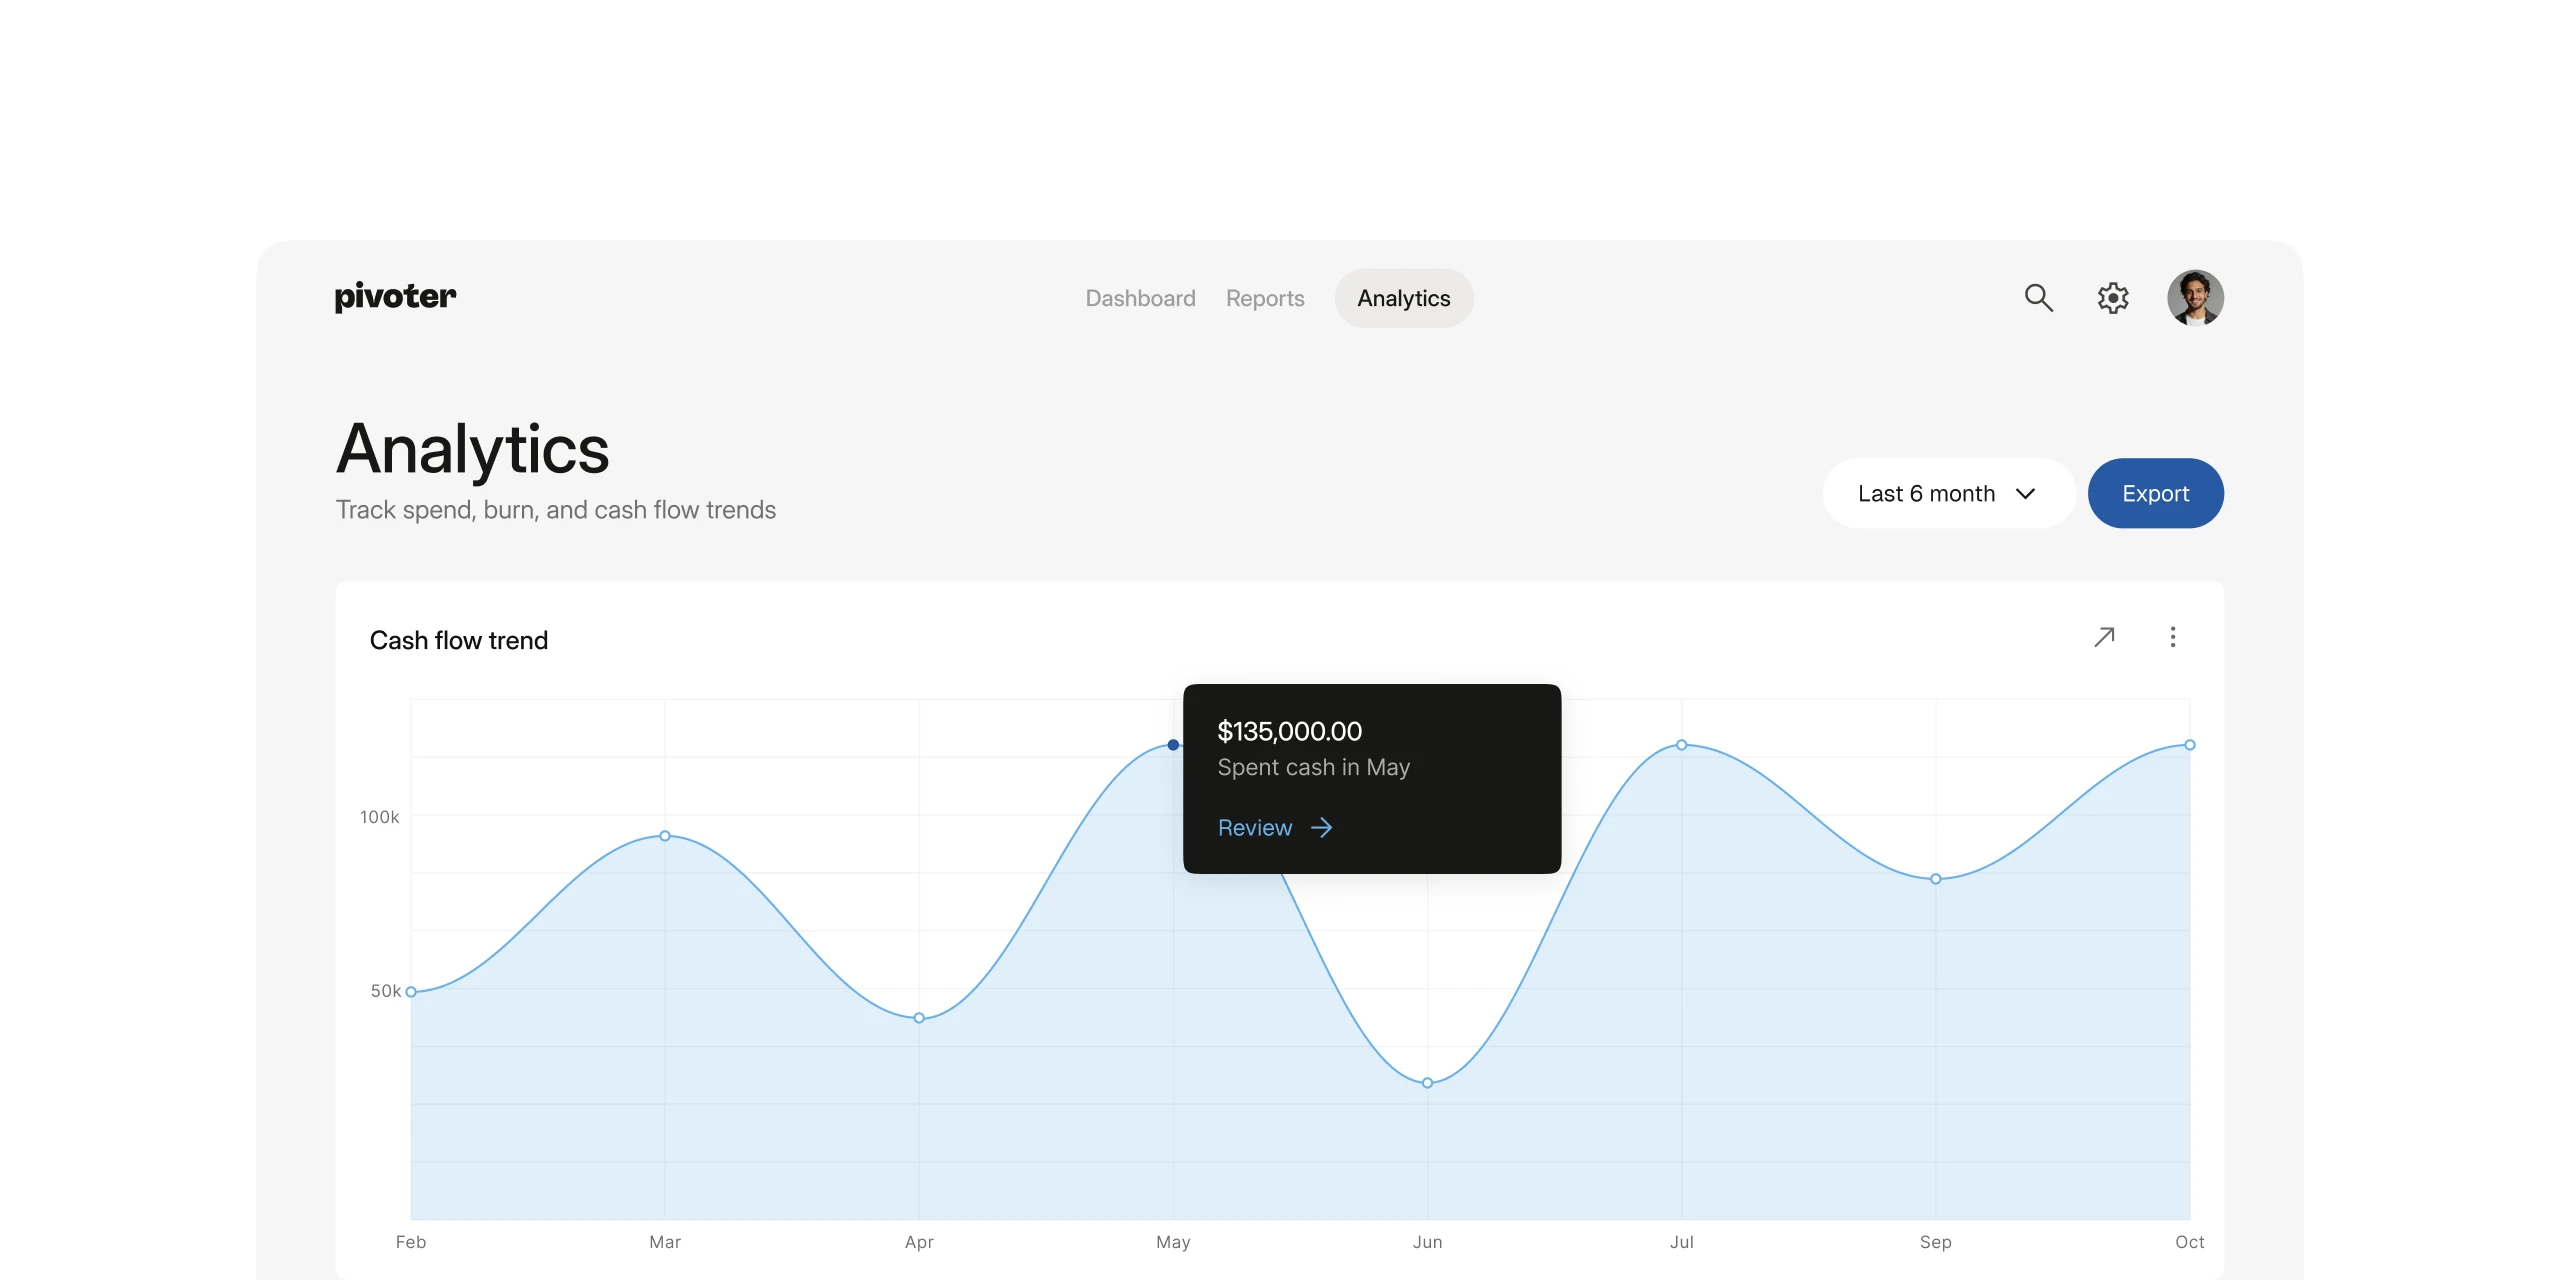The height and width of the screenshot is (1280, 2560).
Task: Switch to the Dashboard tab
Action: (x=1140, y=298)
